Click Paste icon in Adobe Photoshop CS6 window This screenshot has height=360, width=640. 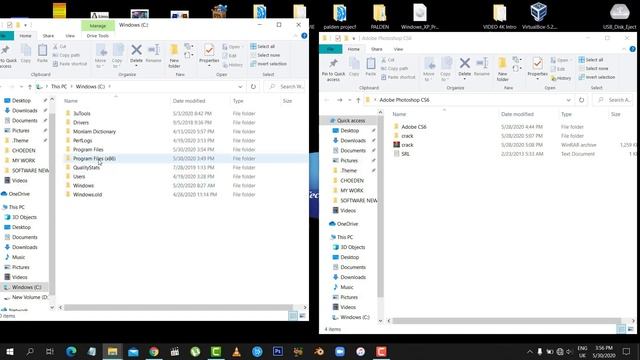[371, 64]
